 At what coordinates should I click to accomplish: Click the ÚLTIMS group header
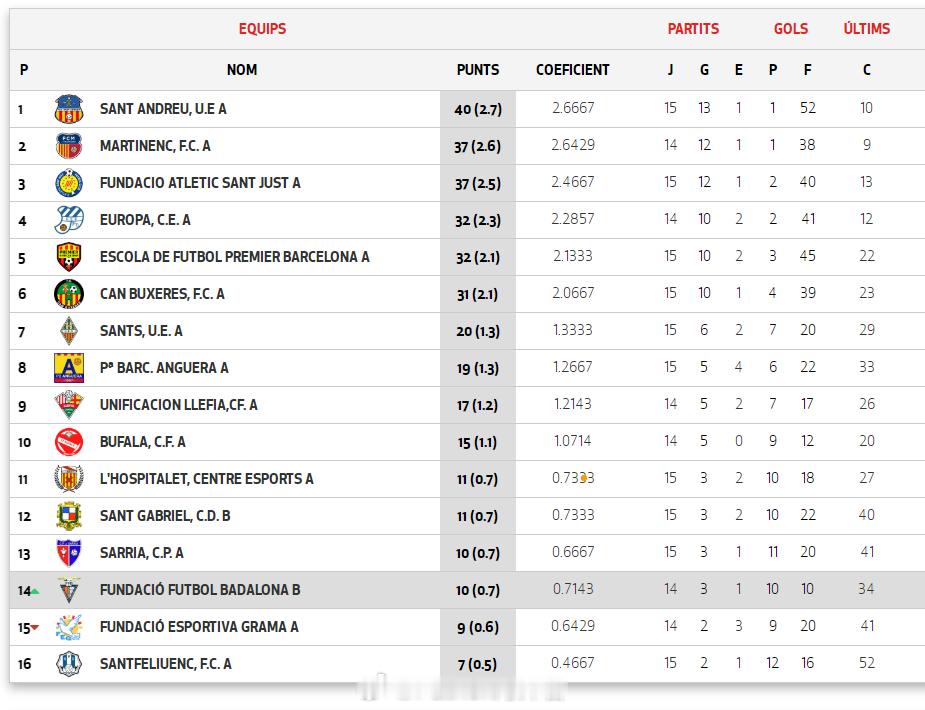pyautogui.click(x=867, y=28)
